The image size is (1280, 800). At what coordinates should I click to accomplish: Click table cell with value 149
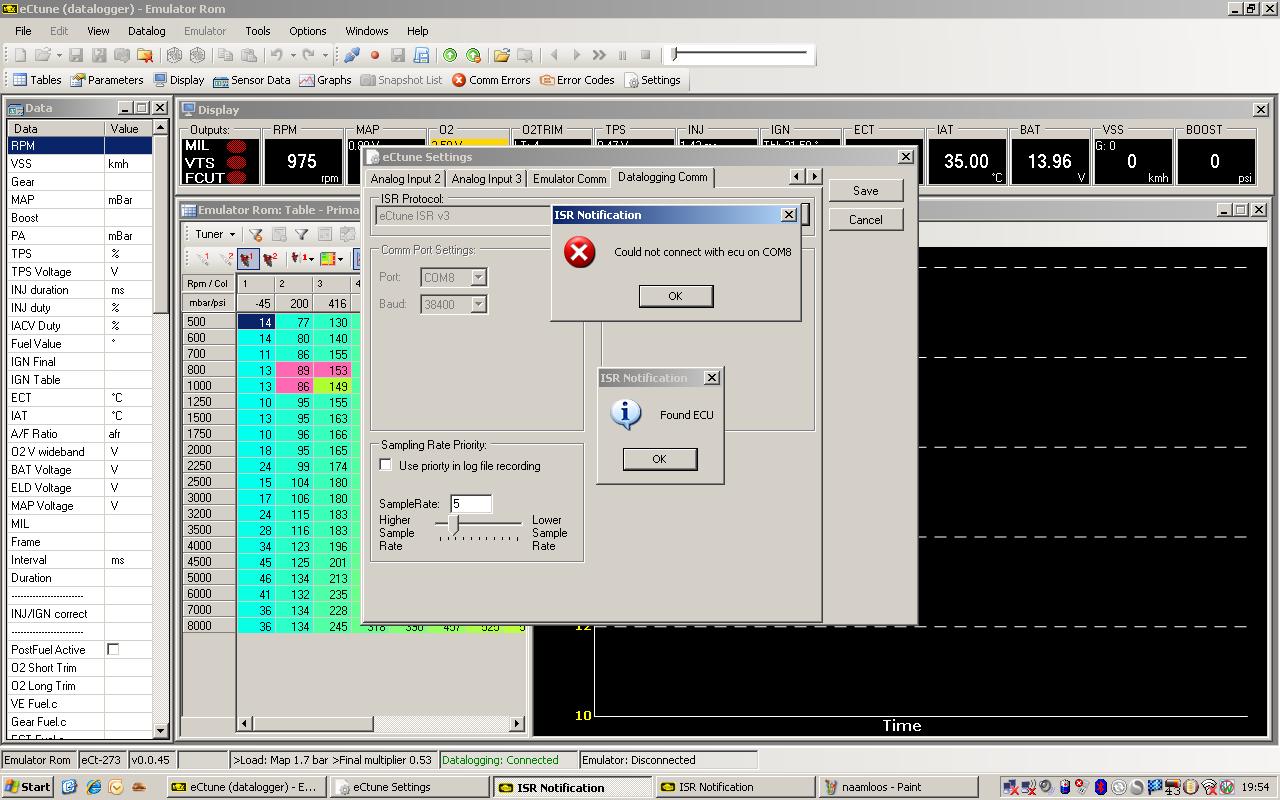pyautogui.click(x=333, y=386)
